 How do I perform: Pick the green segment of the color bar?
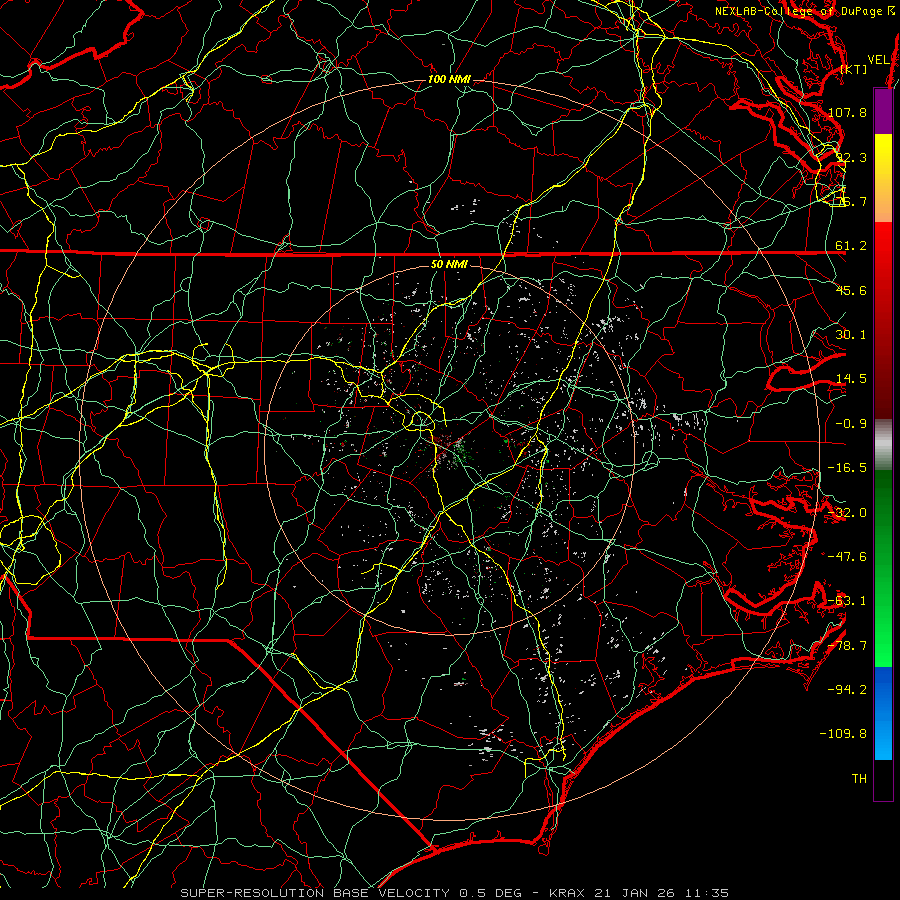(883, 568)
